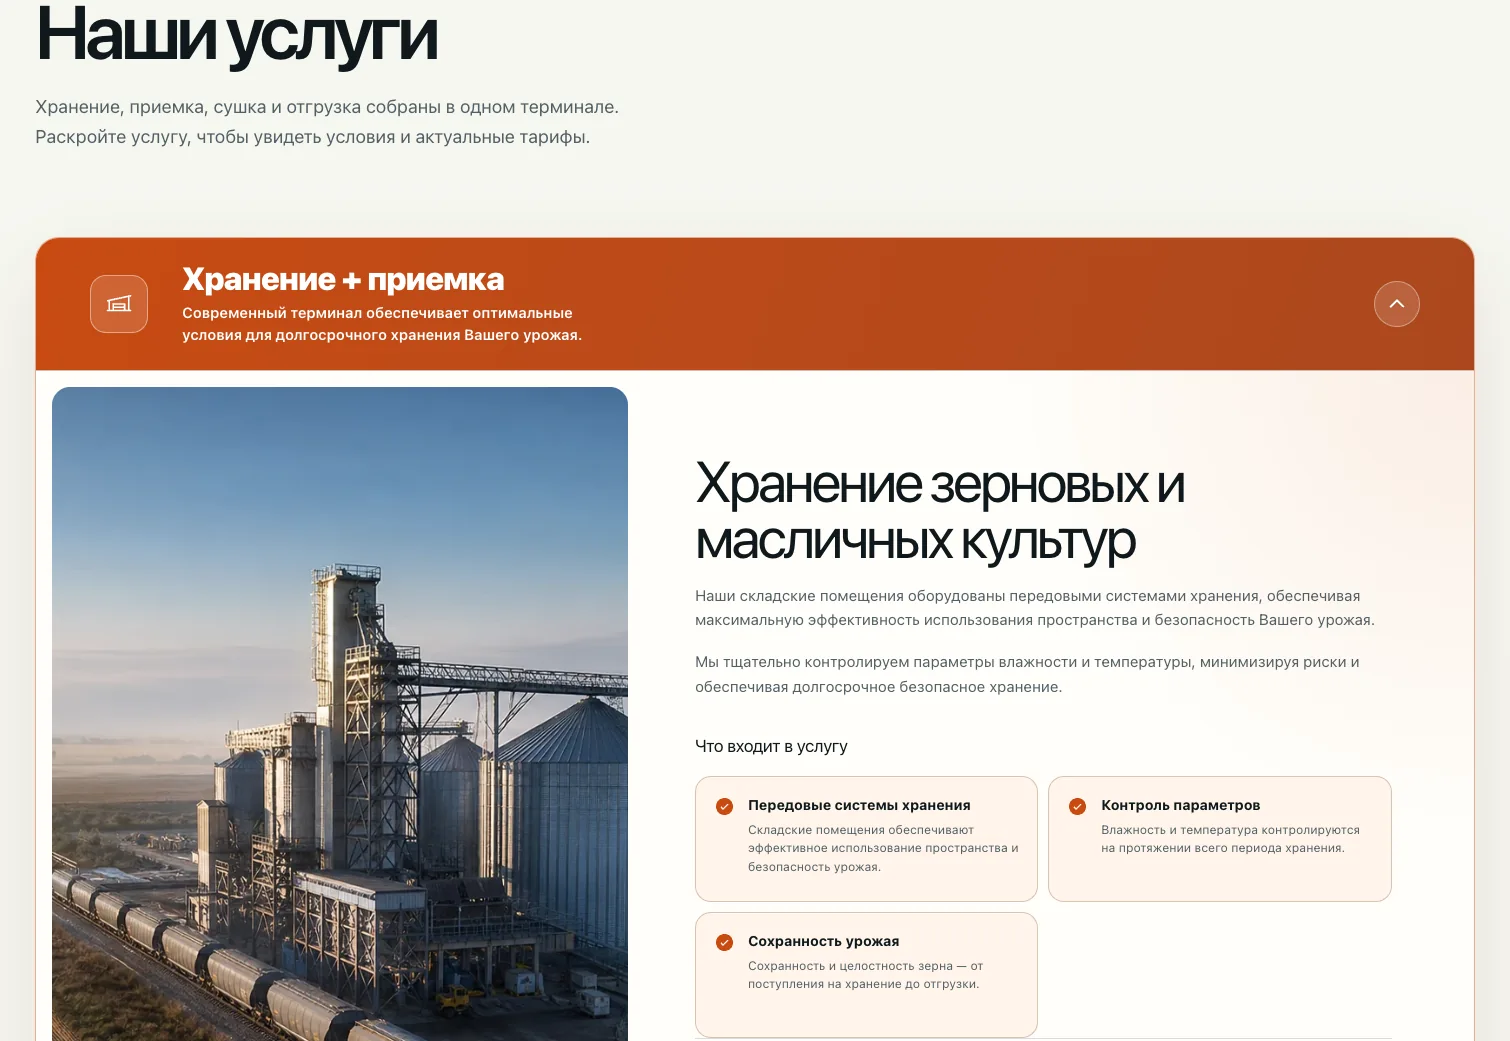
Task: Collapse the «Хранение + приемка» section chevron
Action: [1396, 304]
